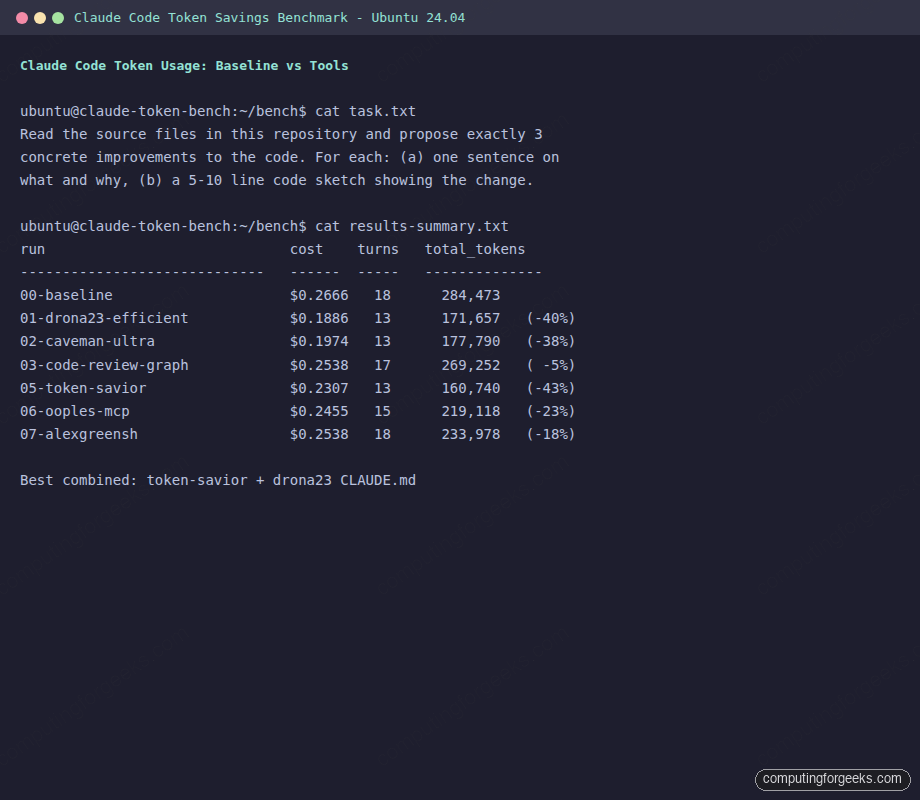Click the cost column header
This screenshot has width=920, height=800.
pyautogui.click(x=306, y=249)
